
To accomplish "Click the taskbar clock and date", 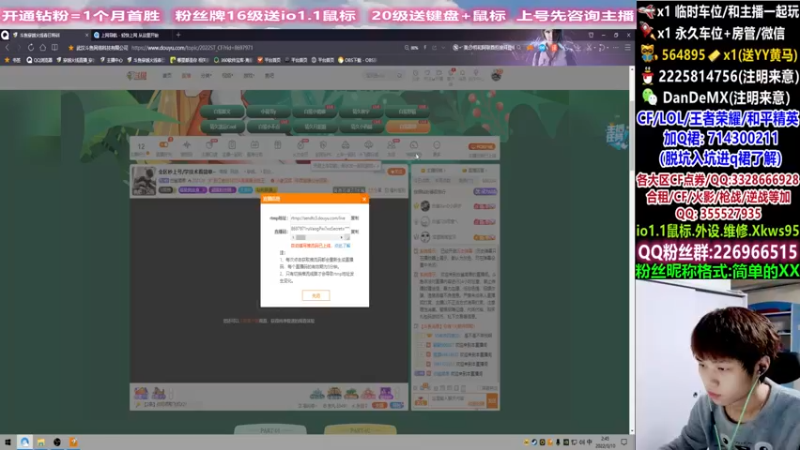I will [606, 442].
